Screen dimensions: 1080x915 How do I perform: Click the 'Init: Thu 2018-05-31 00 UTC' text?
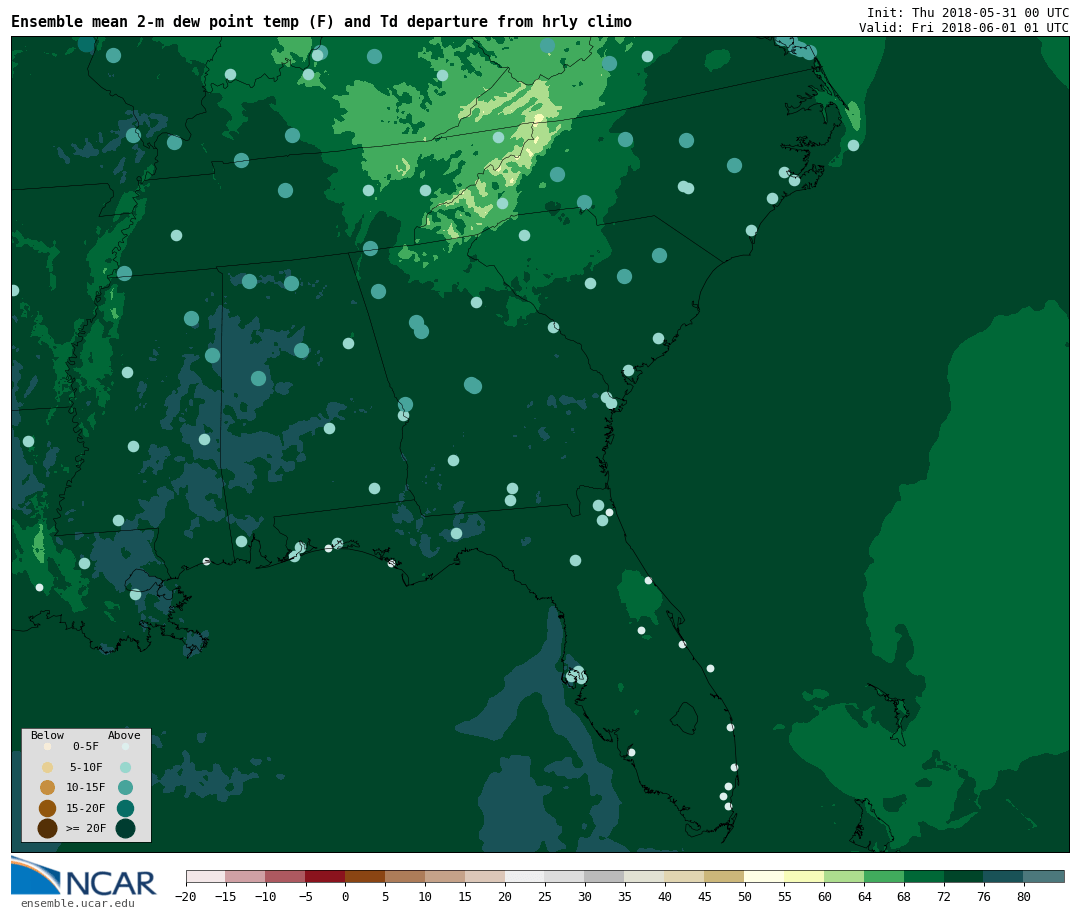click(968, 12)
